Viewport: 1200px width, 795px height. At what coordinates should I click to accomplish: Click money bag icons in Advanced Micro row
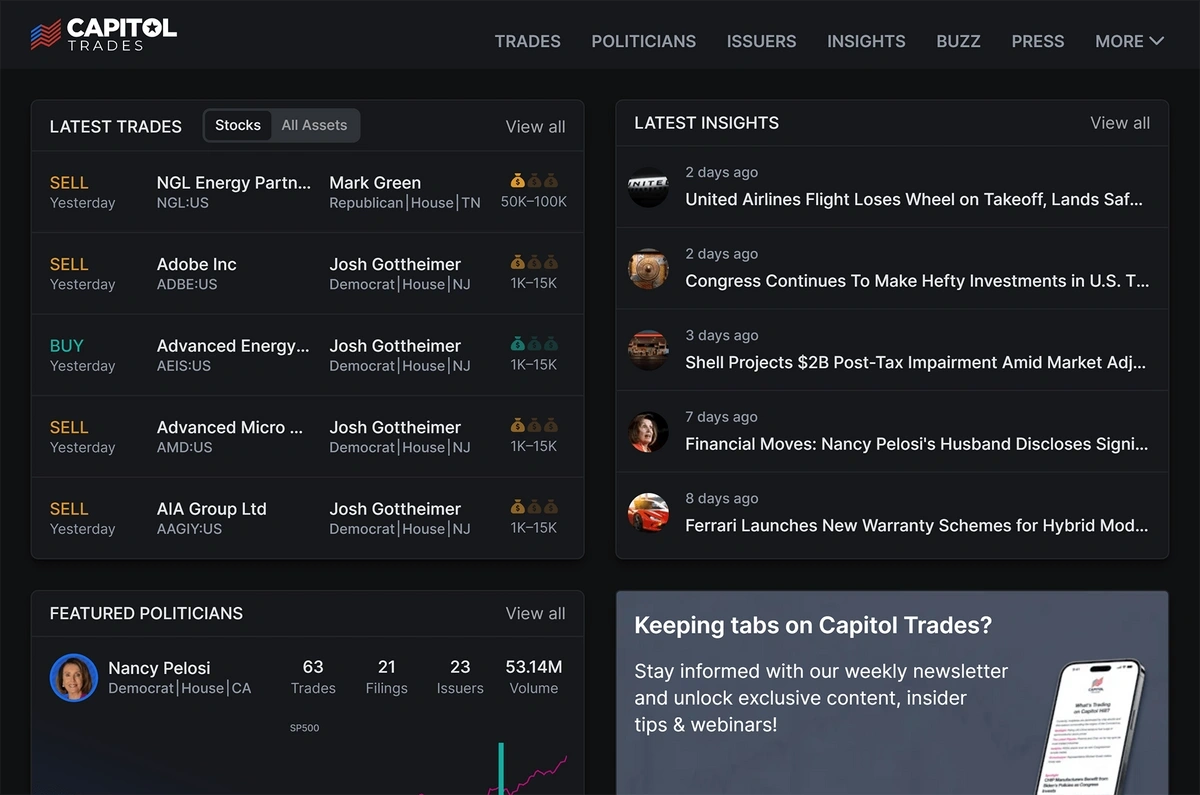534,426
